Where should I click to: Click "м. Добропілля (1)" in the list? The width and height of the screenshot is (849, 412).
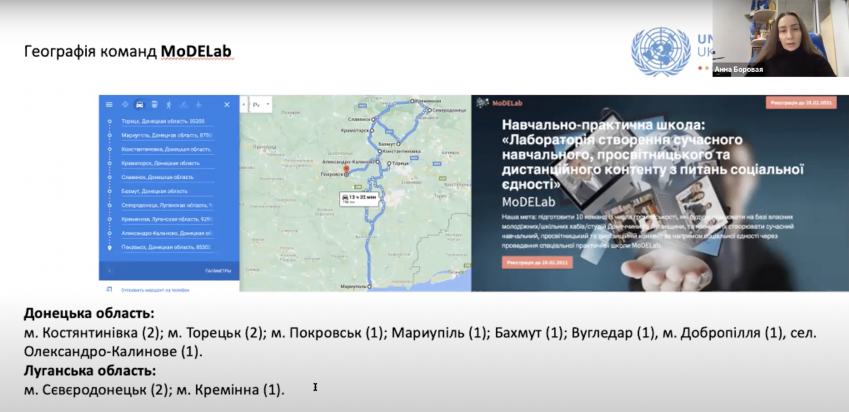pyautogui.click(x=723, y=332)
